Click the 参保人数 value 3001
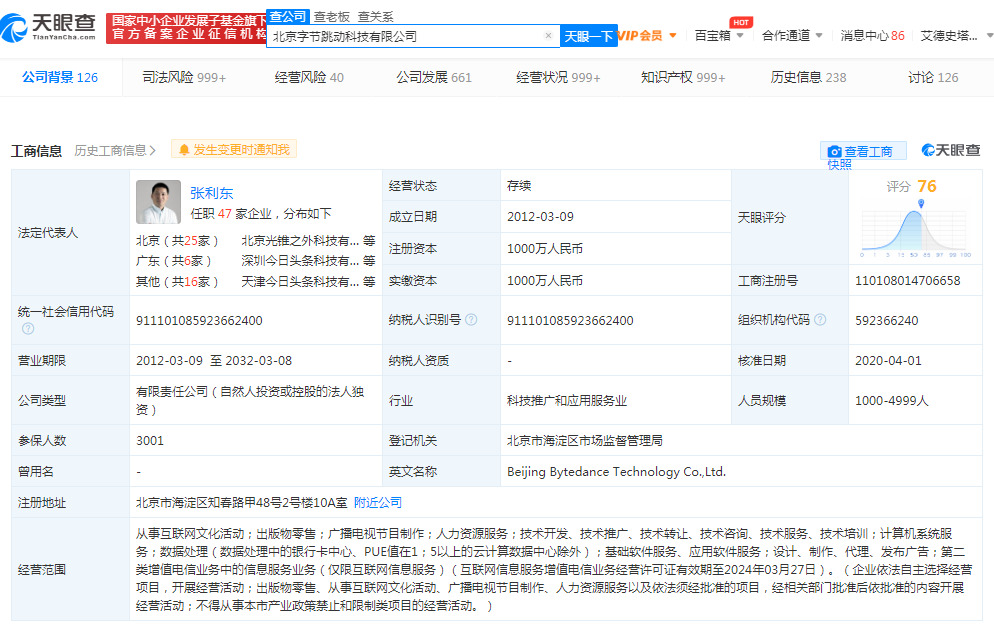This screenshot has height=632, width=994. [x=150, y=441]
